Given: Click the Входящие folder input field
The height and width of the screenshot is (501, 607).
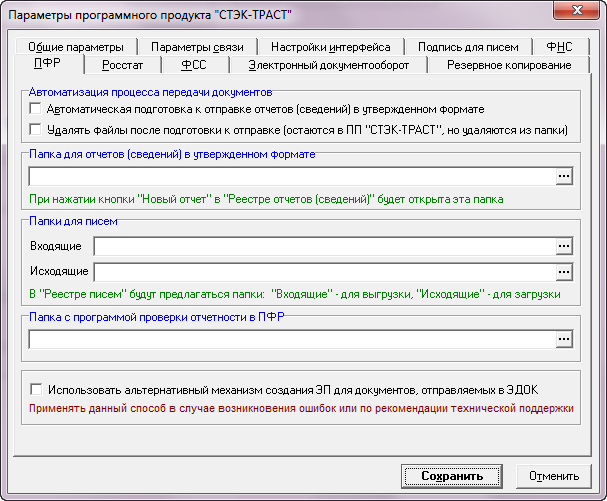Looking at the screenshot, I should [x=325, y=246].
